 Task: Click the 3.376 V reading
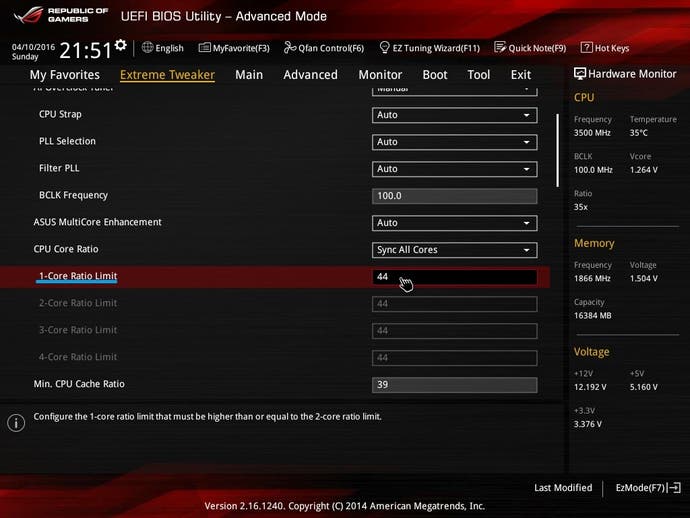point(588,424)
